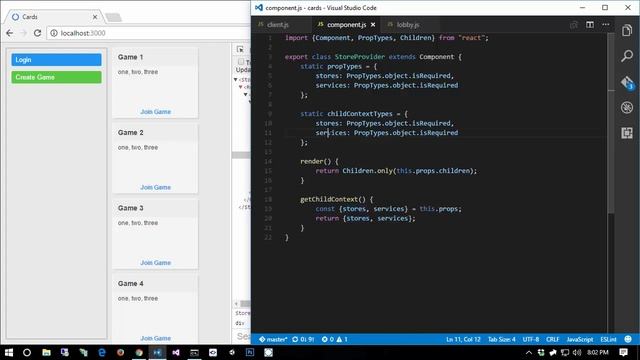Open the command prompt app from taskbar
Screen dimensions: 640x360
[x=194, y=352]
